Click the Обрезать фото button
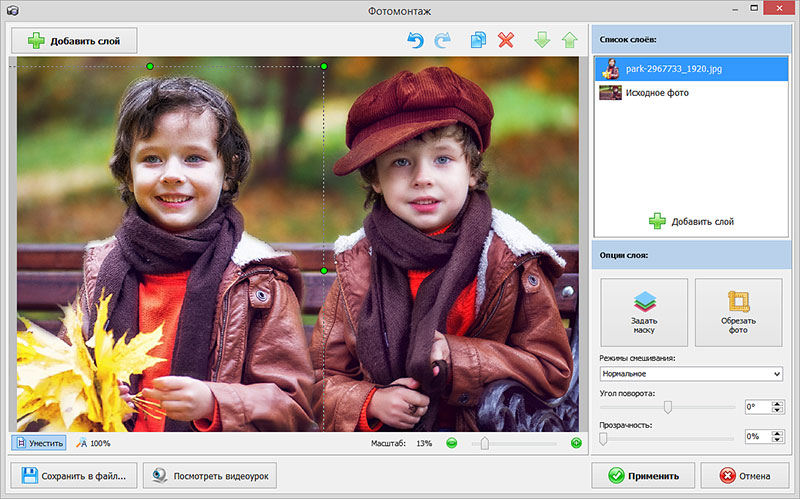 pos(738,312)
